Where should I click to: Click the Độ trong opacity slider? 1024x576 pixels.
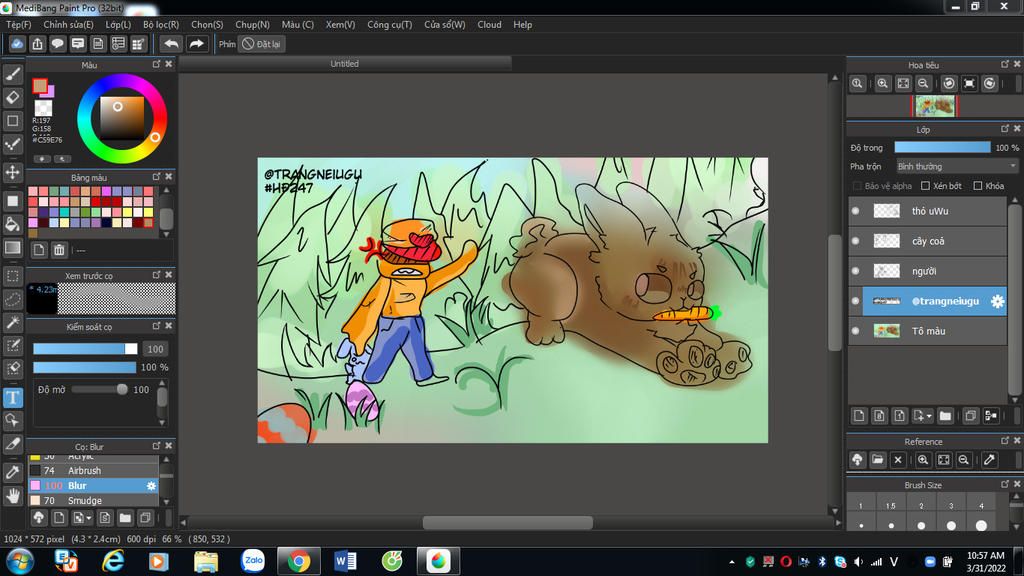point(942,148)
